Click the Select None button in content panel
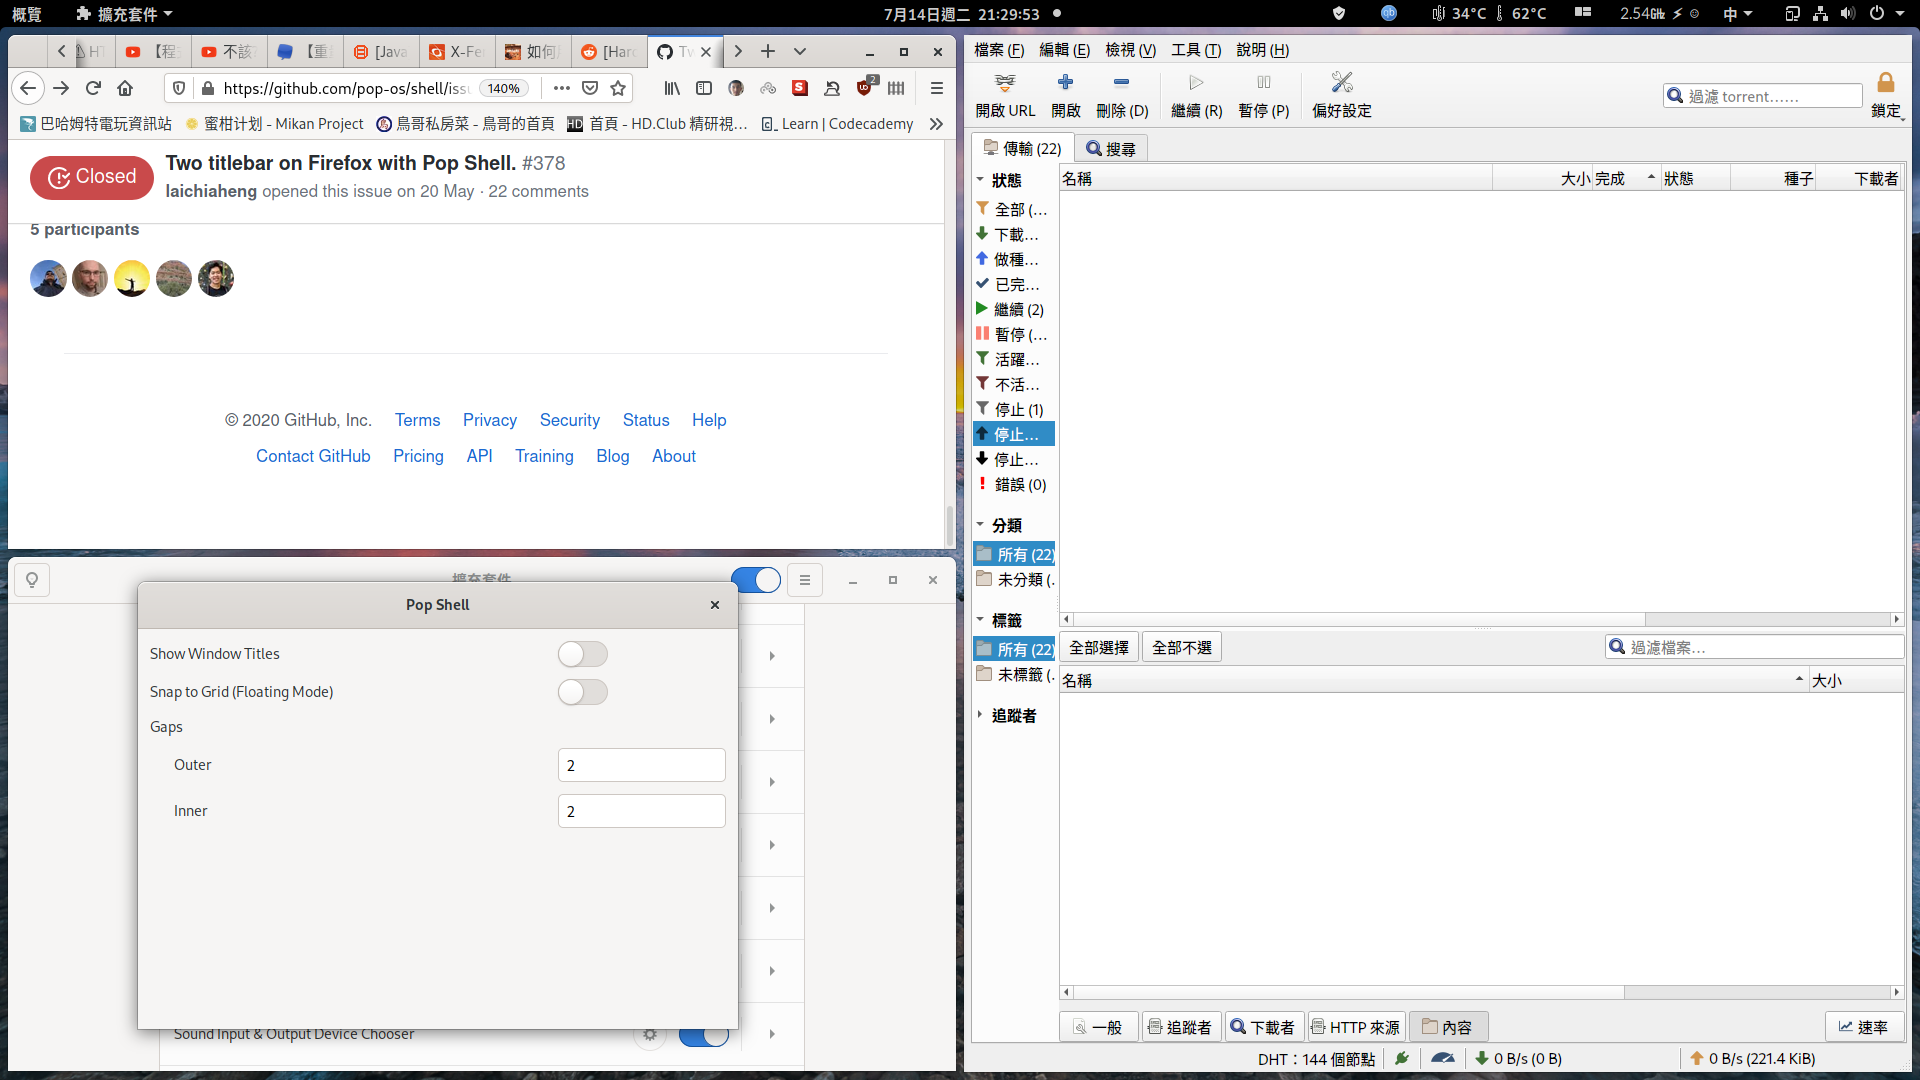The width and height of the screenshot is (1920, 1080). click(x=1182, y=648)
